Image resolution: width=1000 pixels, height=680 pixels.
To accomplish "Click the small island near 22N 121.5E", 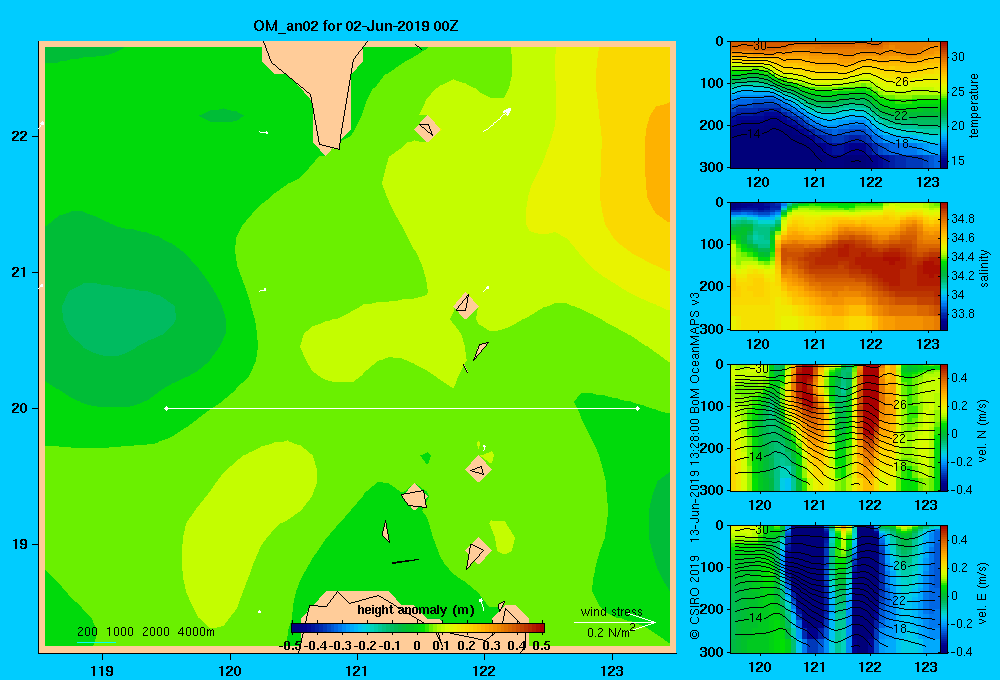I will coord(427,128).
